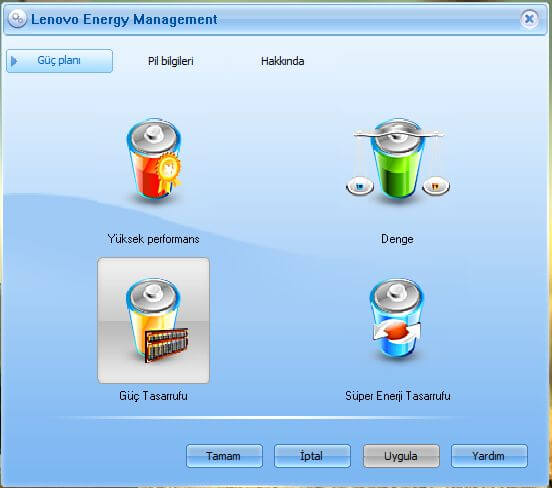Choose the green Denge battery with scales
Viewport: 552px width, 488px height.
pos(398,162)
